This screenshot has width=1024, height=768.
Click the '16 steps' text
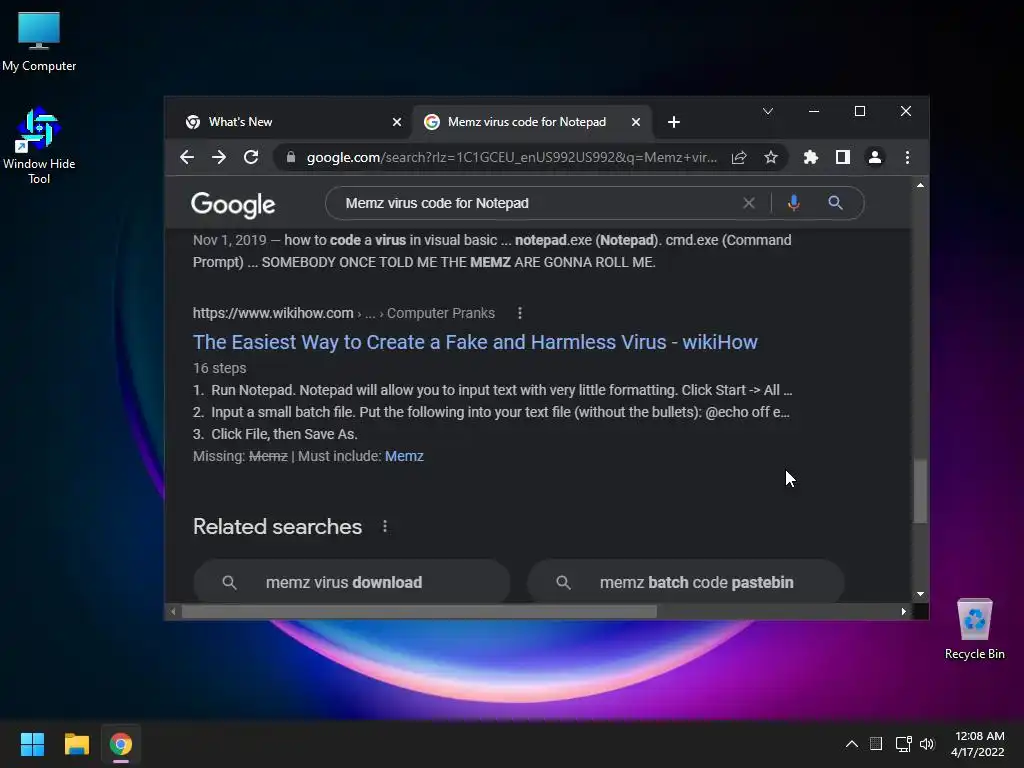219,368
